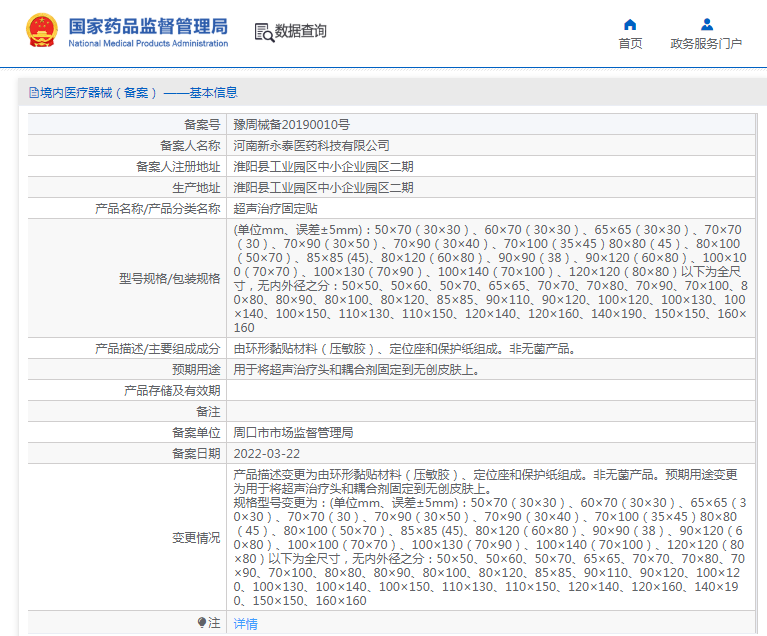The width and height of the screenshot is (767, 636).
Task: Click 数据查询 heading text
Action: 300,31
